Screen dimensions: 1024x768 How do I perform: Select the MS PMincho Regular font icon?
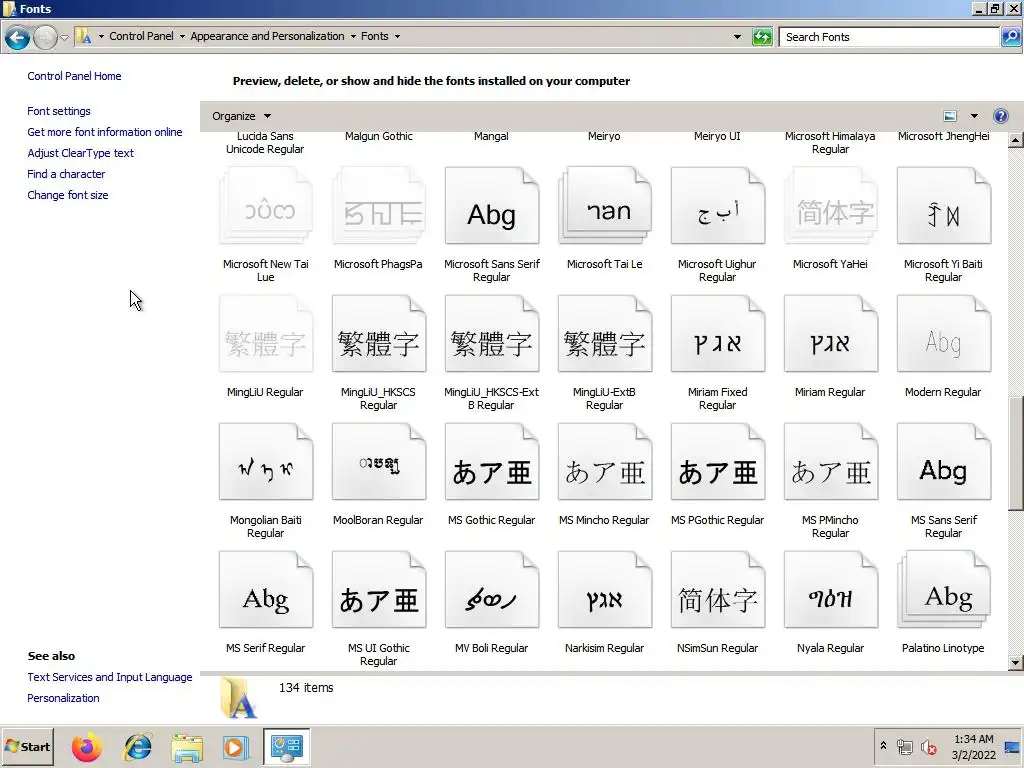coord(831,462)
